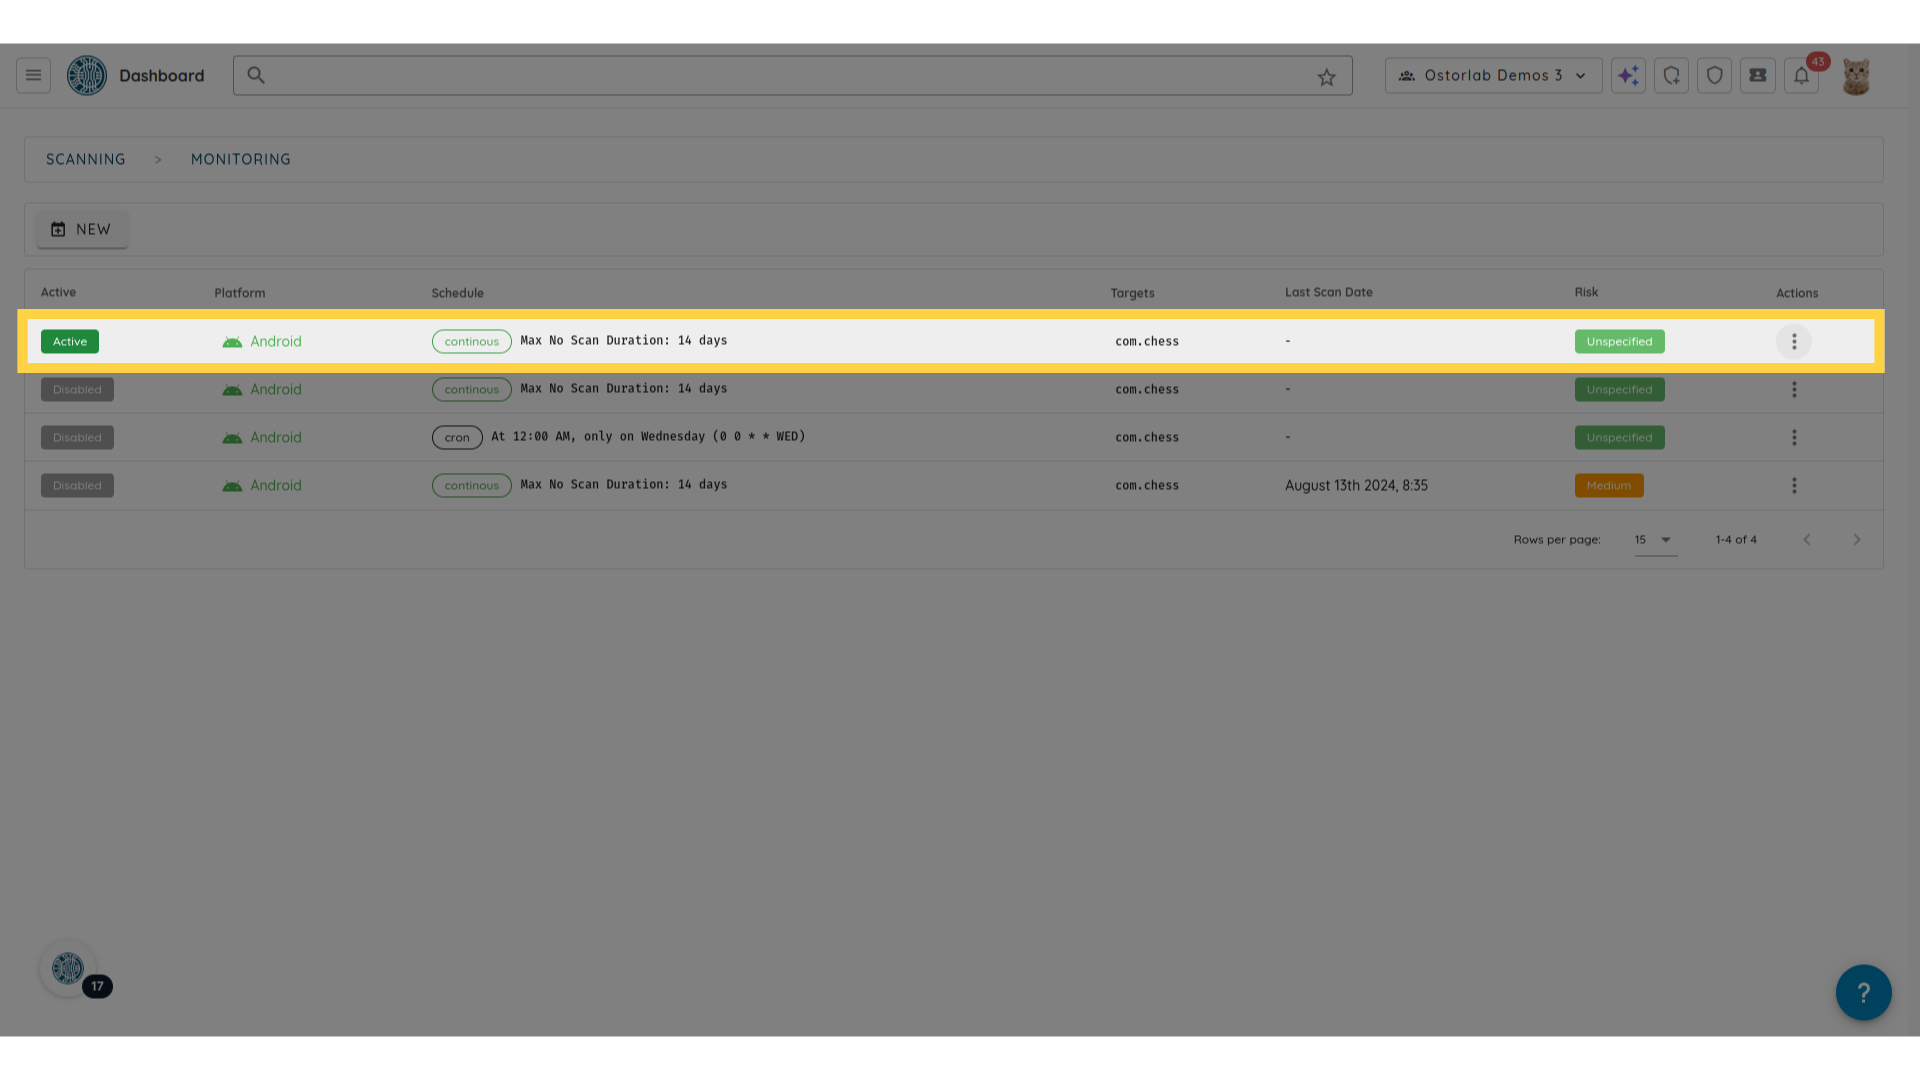Click the NEW monitoring rule button
Screen dimensions: 1920x1080
point(82,230)
